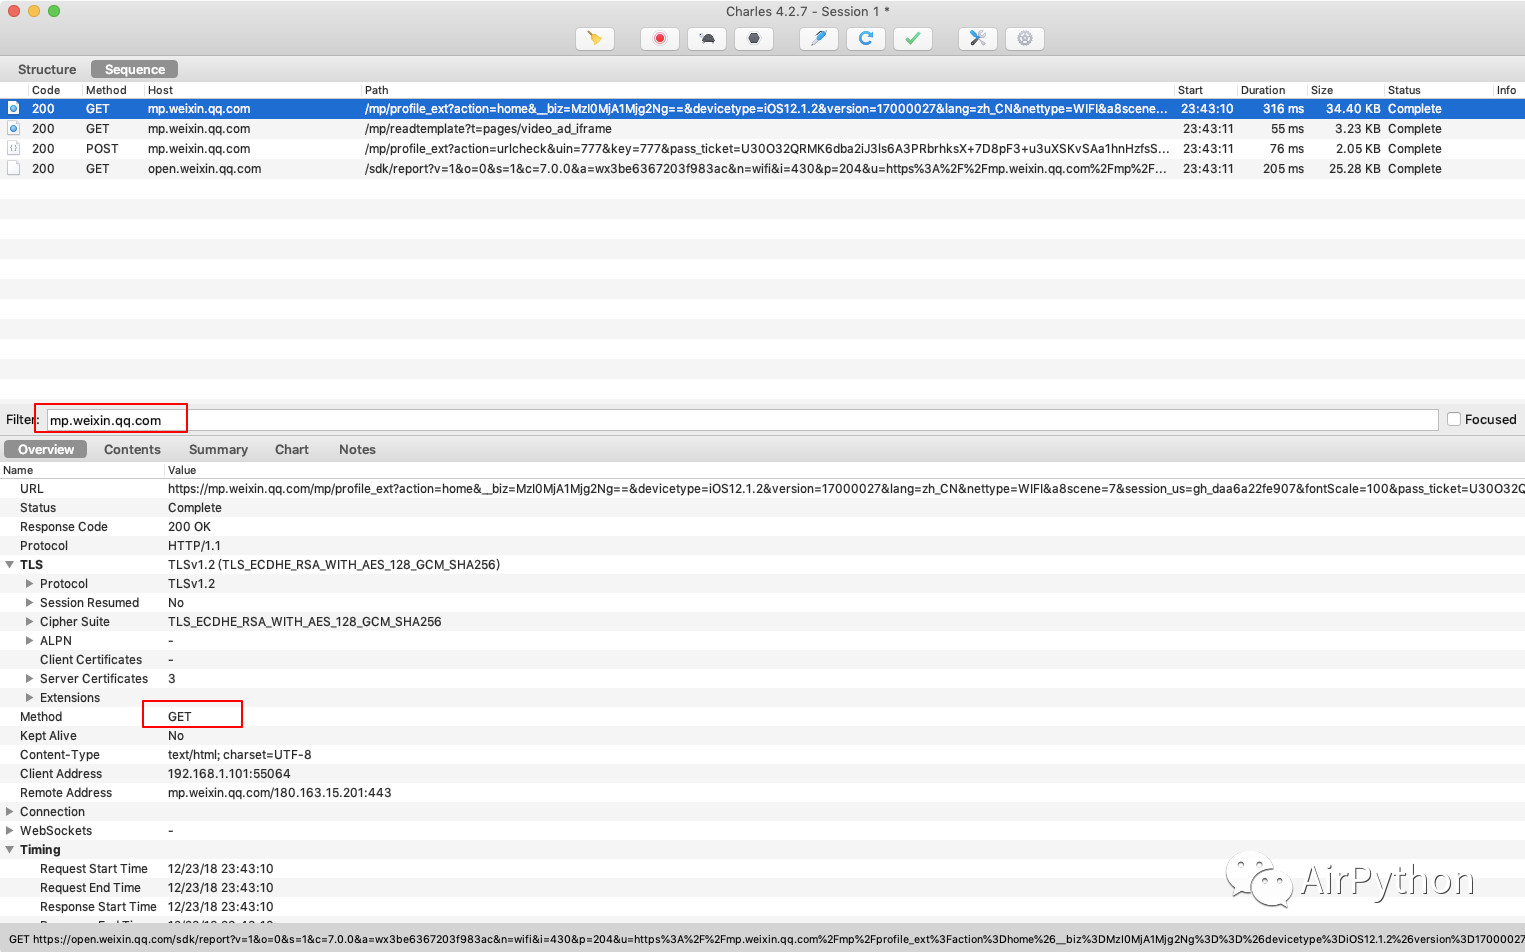Toggle the Focused checkbox
This screenshot has width=1525, height=952.
pyautogui.click(x=1454, y=419)
